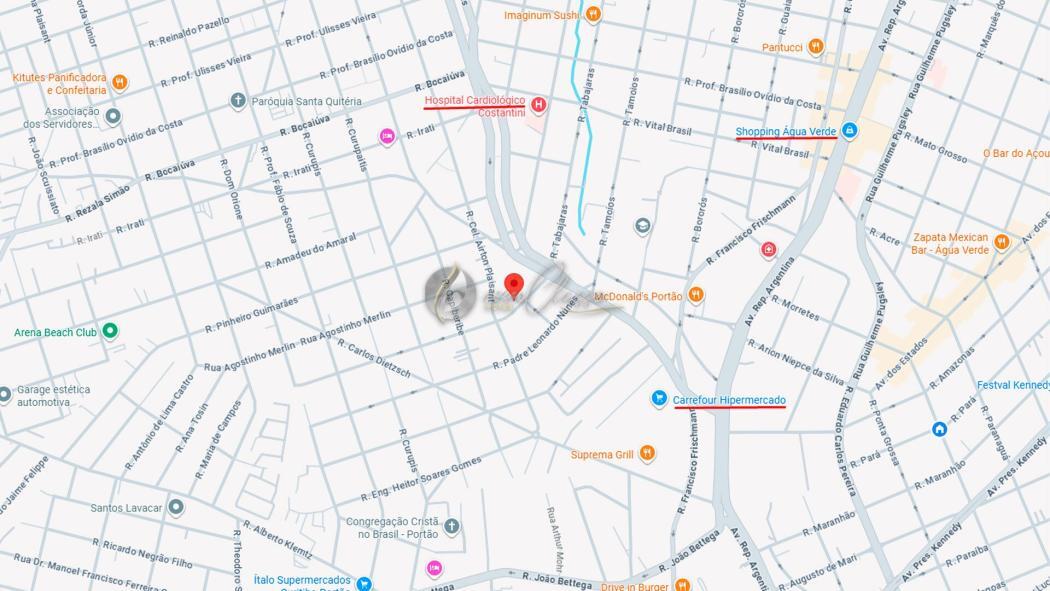Select the Hospital Cardiológico Costantini hospital icon

538,105
